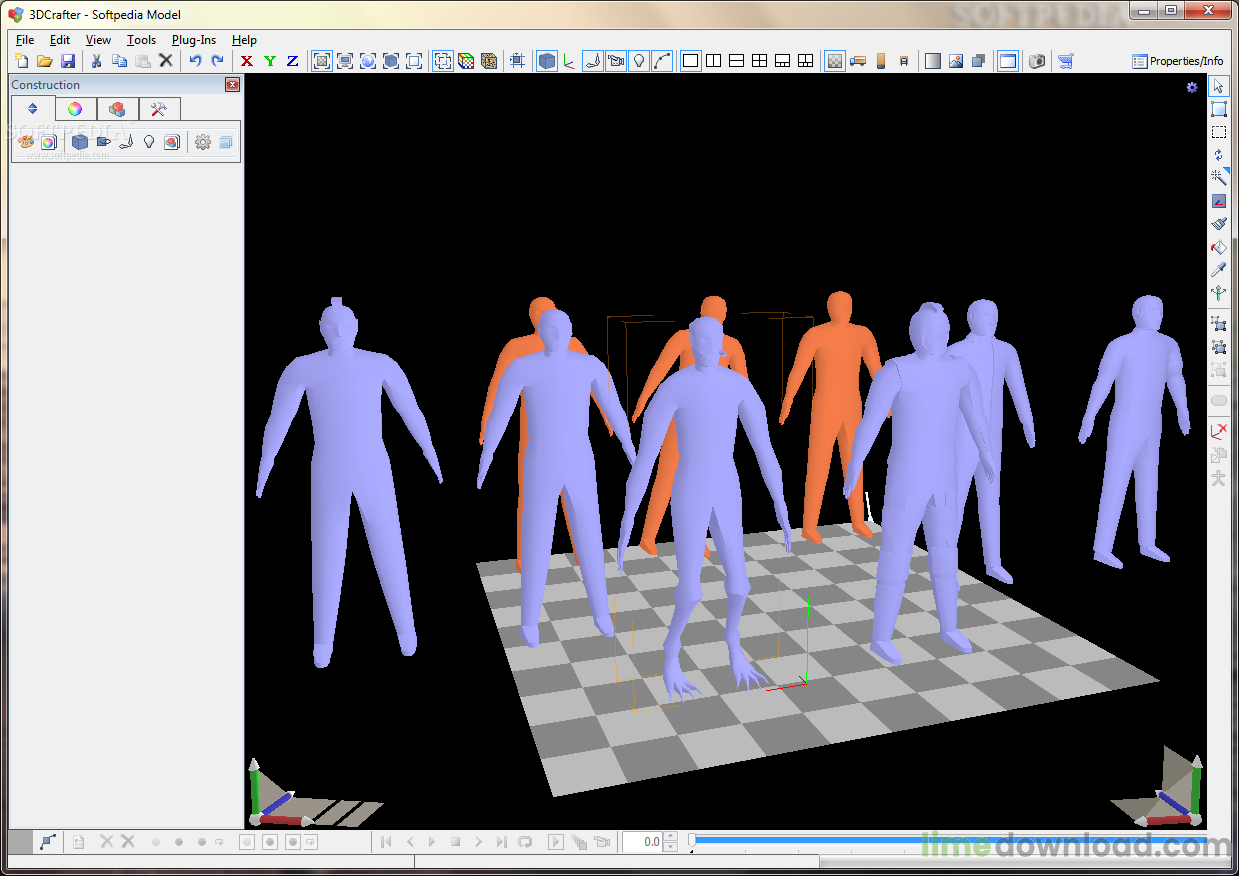The width and height of the screenshot is (1239, 876).
Task: Select the eyedropper tool on right toolbar
Action: (1218, 270)
